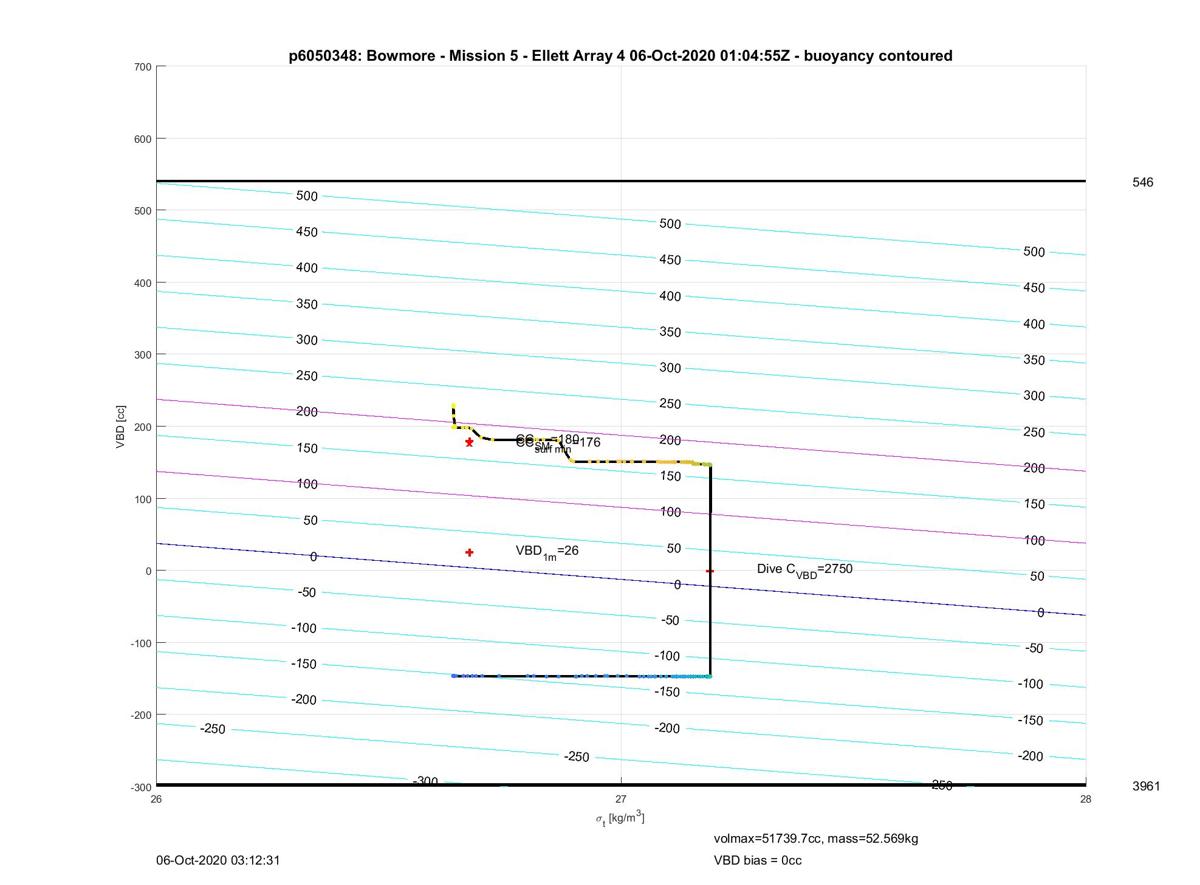Click the 'Dive C VBD=2750' annotation
The height and width of the screenshot is (885, 1200).
pos(805,569)
